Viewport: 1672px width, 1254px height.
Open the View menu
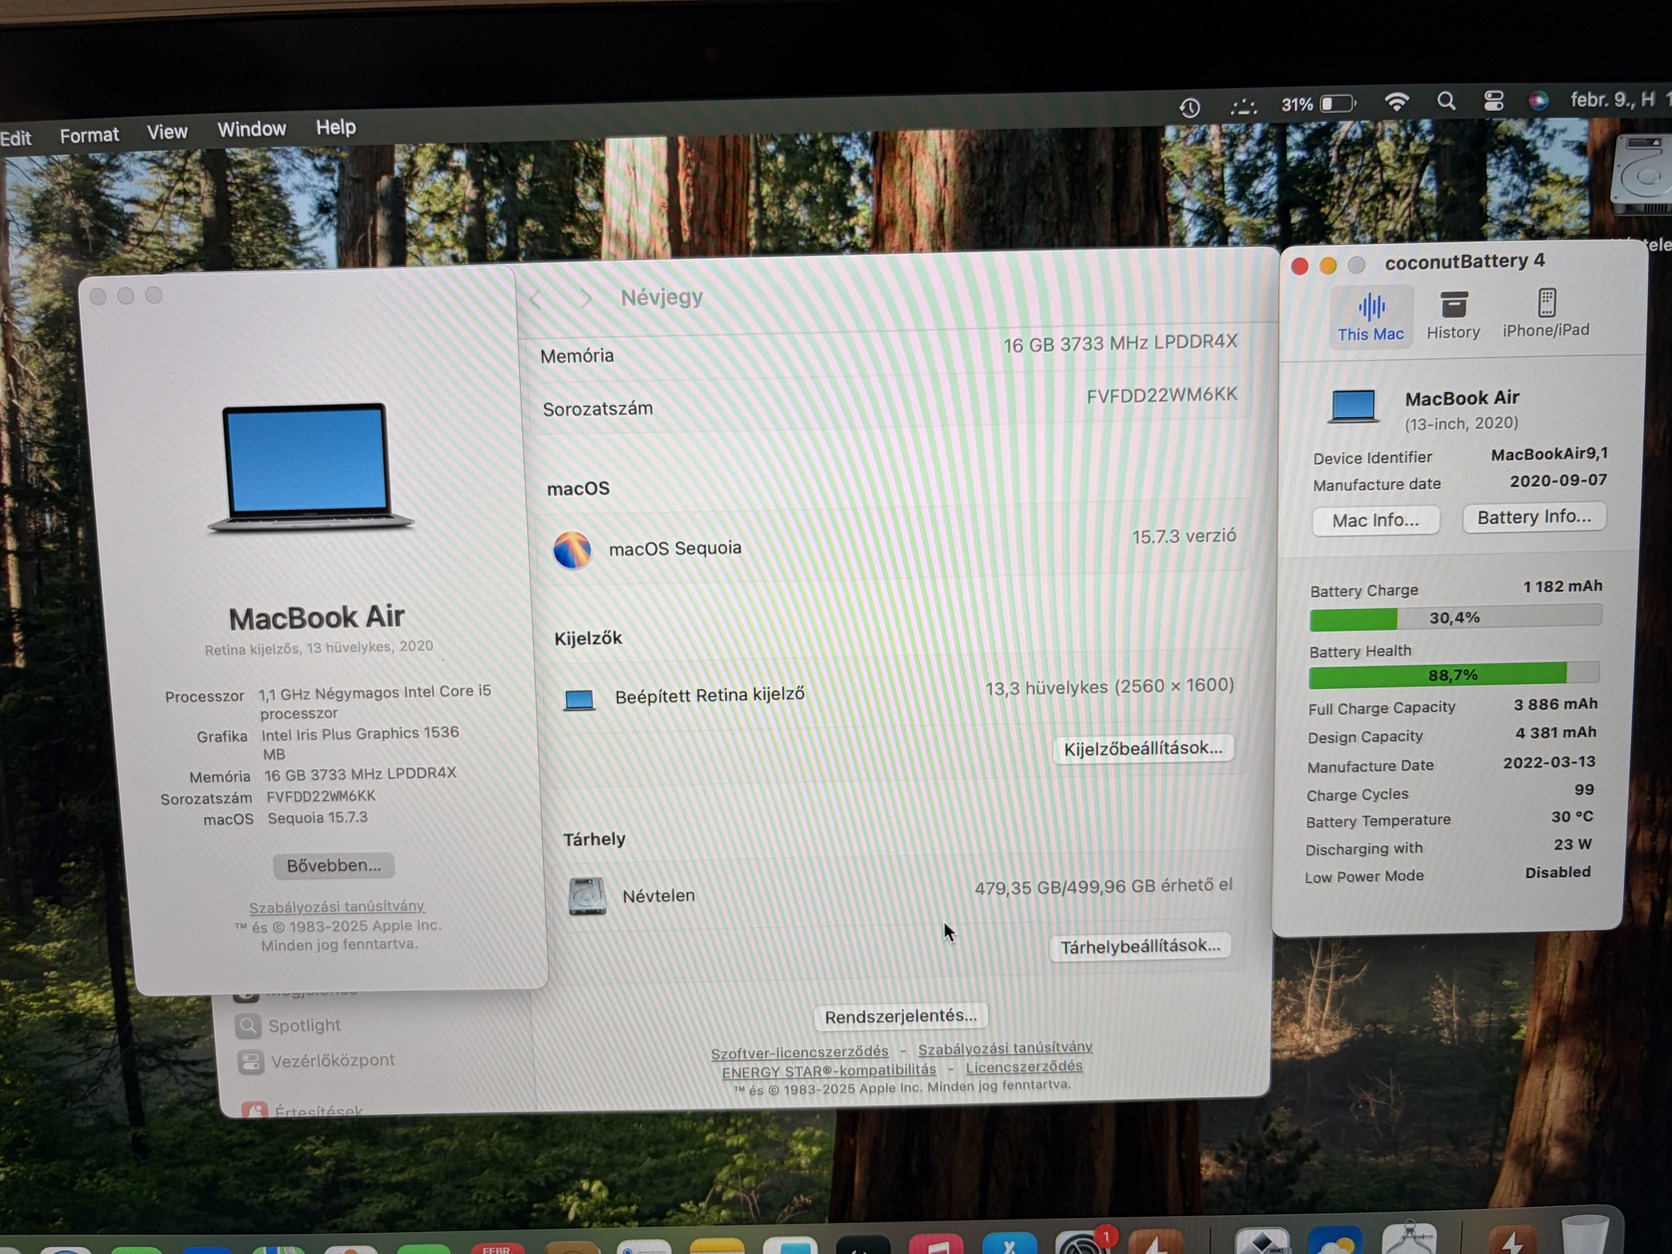coord(167,132)
